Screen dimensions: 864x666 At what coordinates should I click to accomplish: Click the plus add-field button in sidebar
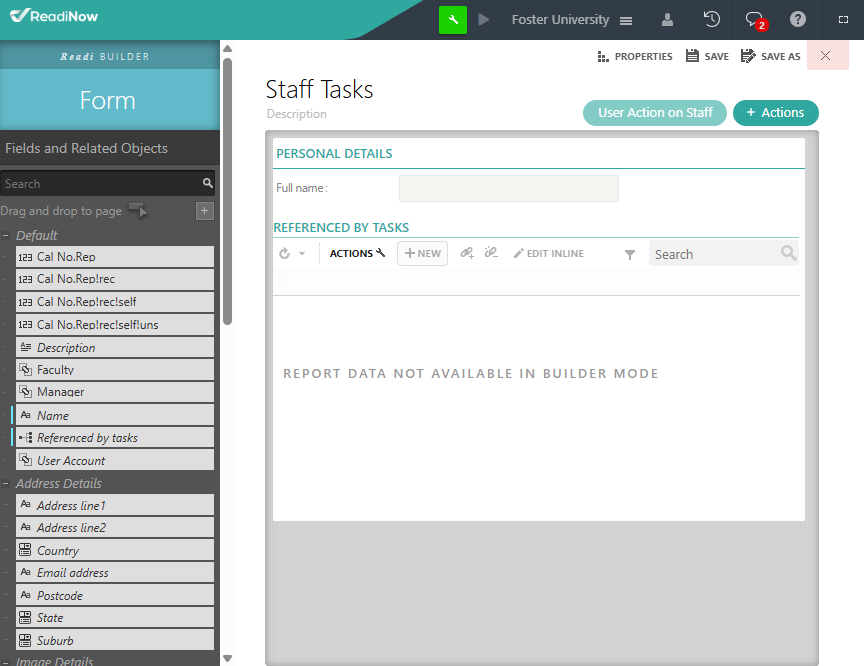204,210
